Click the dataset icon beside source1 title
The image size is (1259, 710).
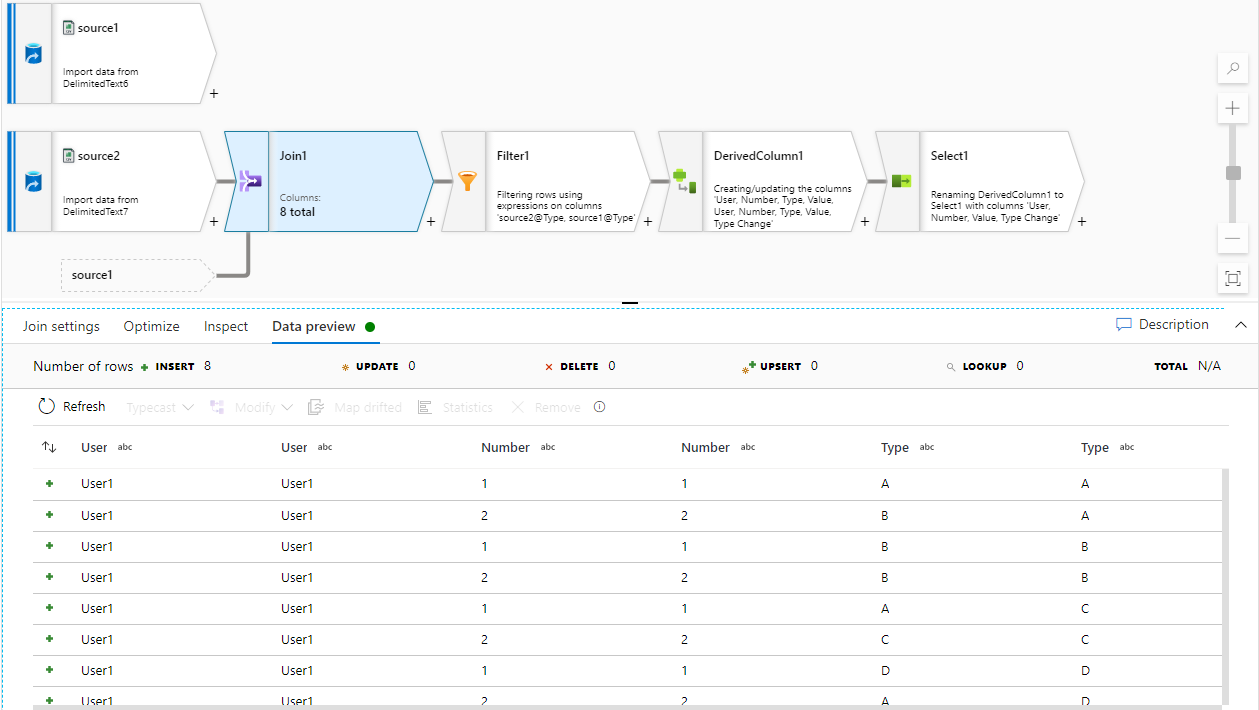coord(68,28)
